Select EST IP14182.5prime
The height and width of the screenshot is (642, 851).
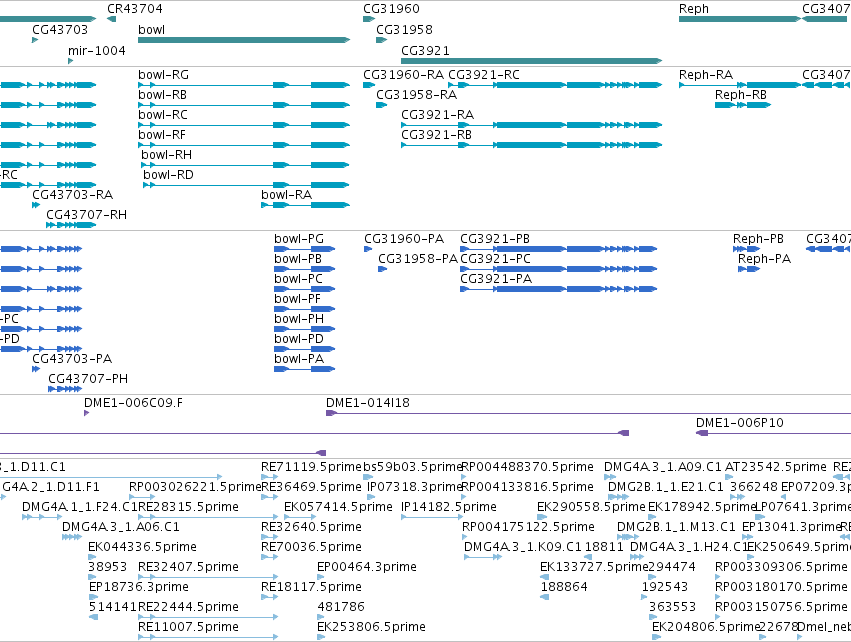pos(431,517)
